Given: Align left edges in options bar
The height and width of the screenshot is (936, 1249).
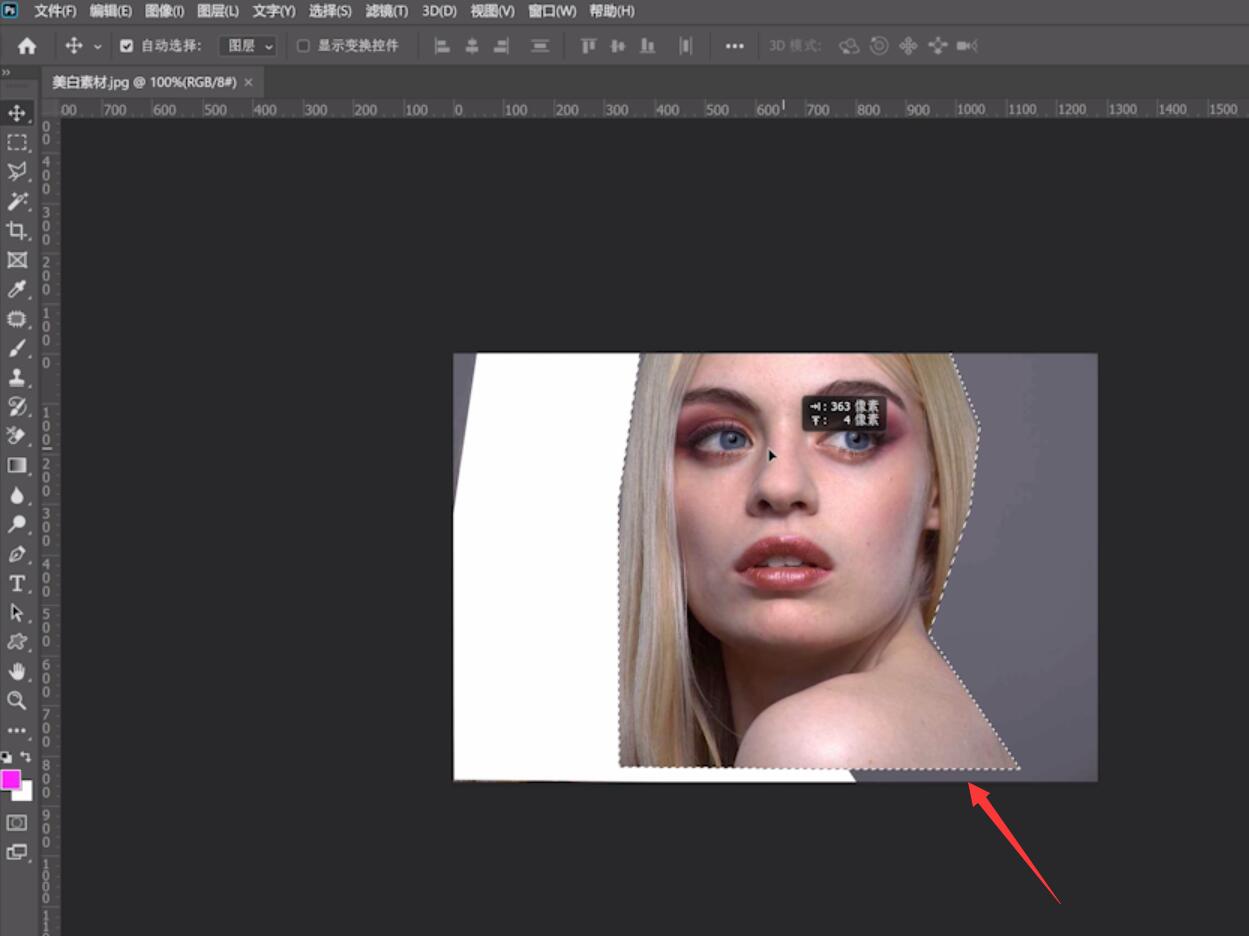Looking at the screenshot, I should pyautogui.click(x=442, y=46).
